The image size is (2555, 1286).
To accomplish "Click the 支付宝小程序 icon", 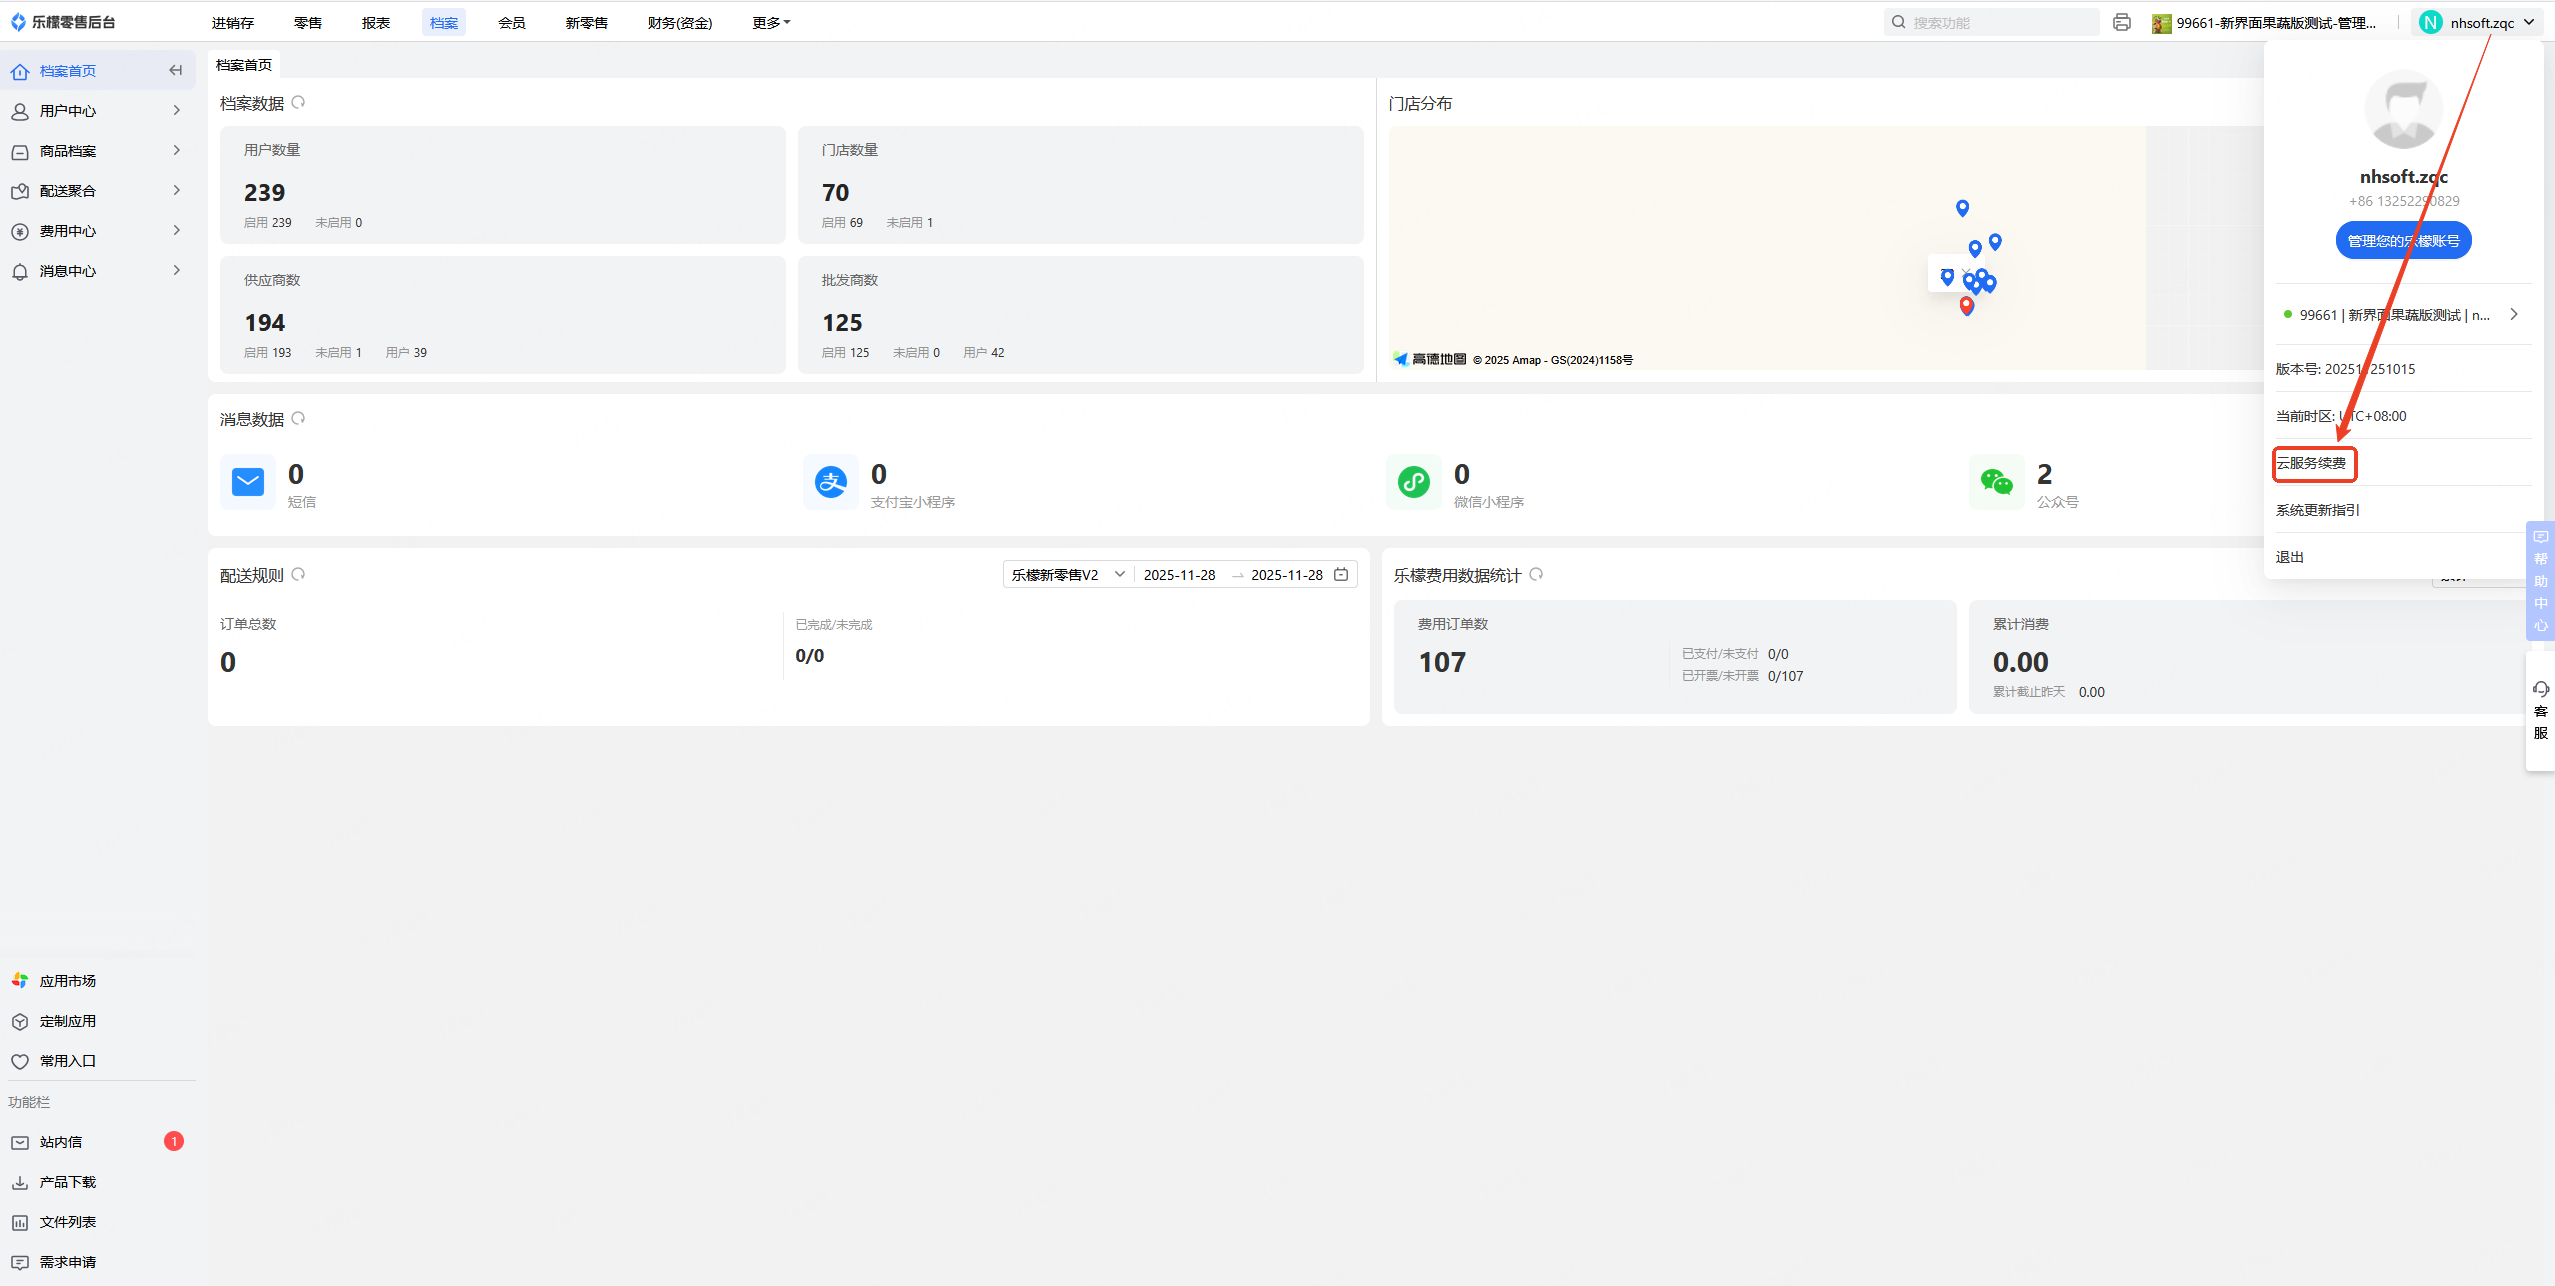I will click(x=830, y=482).
